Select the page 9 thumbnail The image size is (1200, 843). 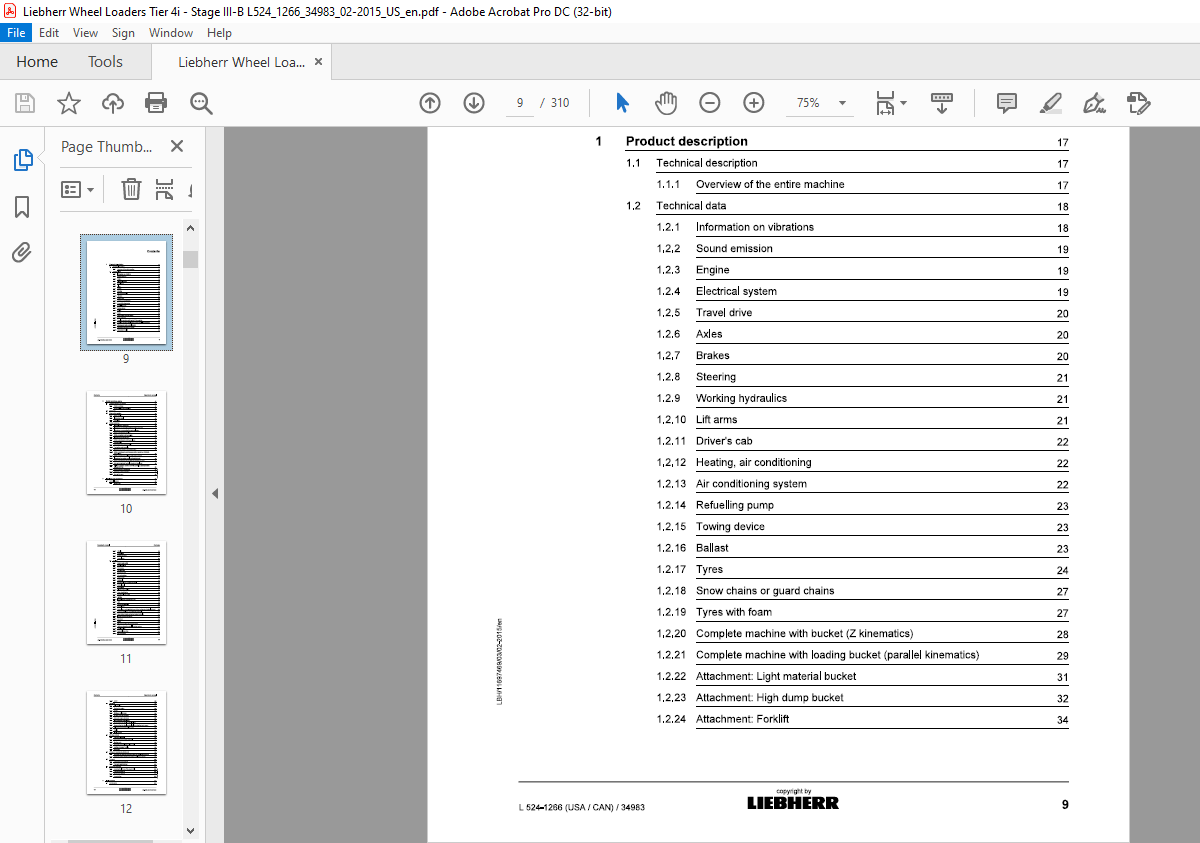126,292
